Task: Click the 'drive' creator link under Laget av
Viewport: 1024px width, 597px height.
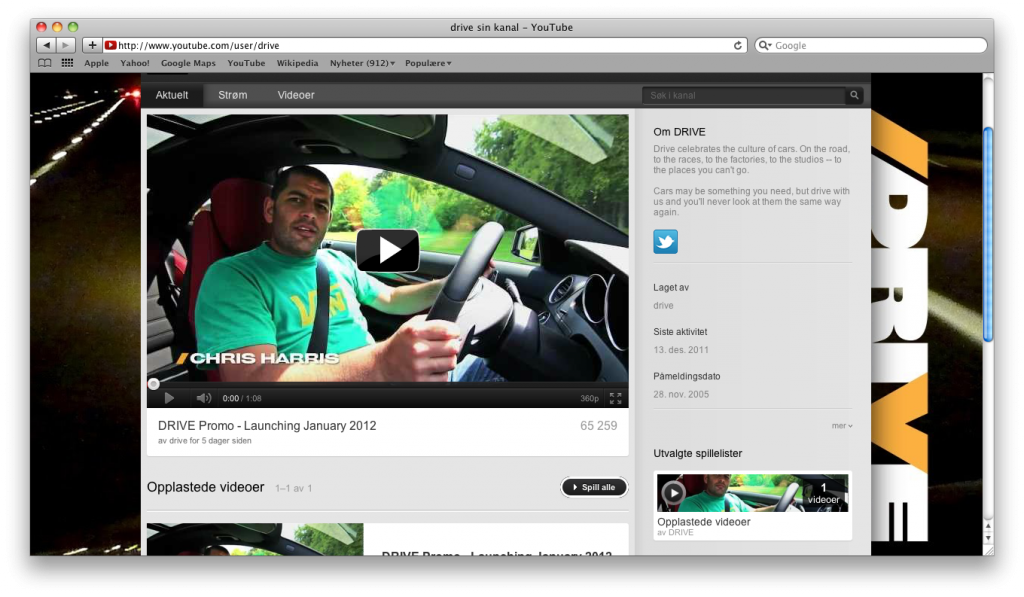Action: coord(663,306)
